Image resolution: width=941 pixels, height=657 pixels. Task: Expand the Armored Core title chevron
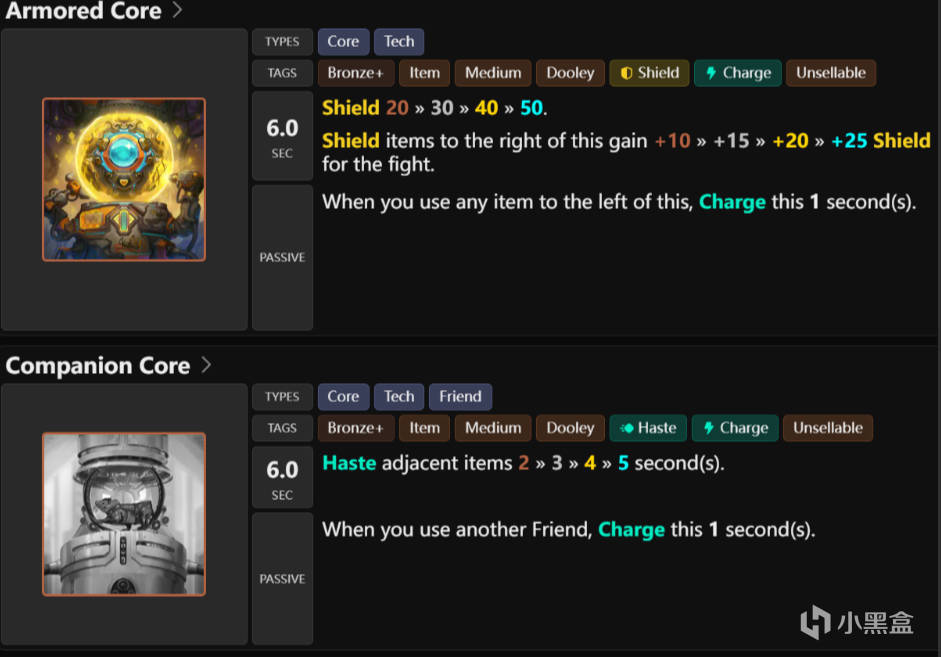178,11
